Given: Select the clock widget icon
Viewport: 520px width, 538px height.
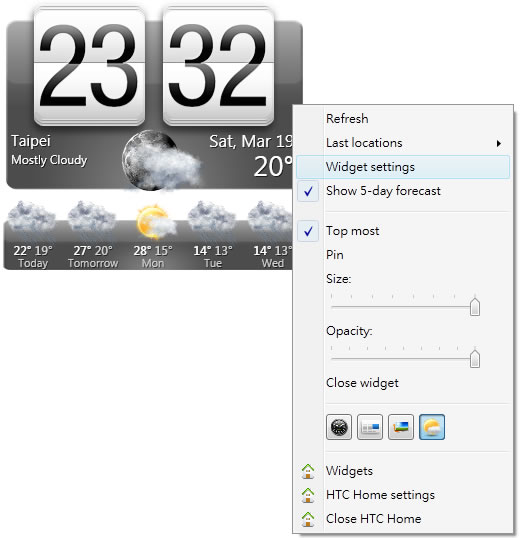Looking at the screenshot, I should click(339, 427).
